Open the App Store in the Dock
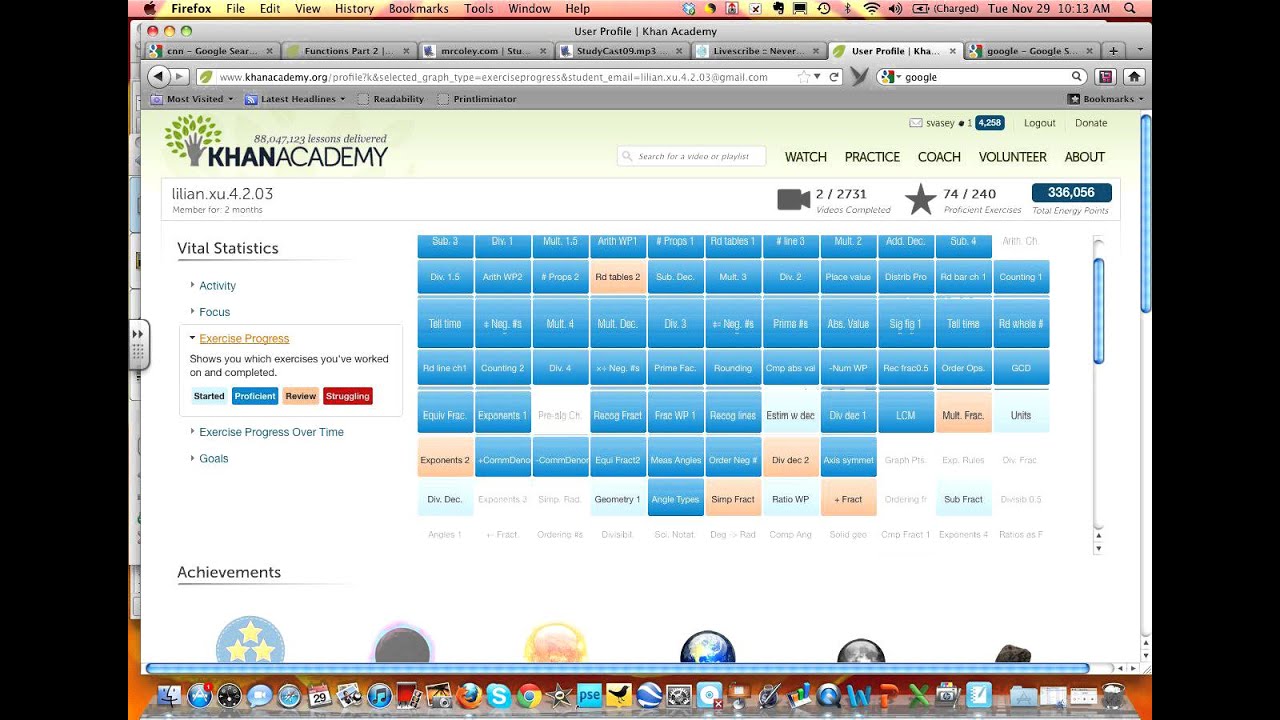 [200, 695]
